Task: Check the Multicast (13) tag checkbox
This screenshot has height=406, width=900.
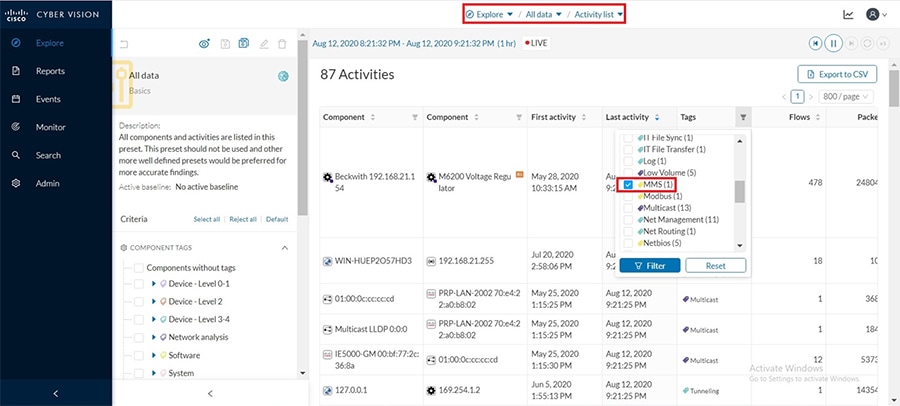Action: (x=629, y=208)
